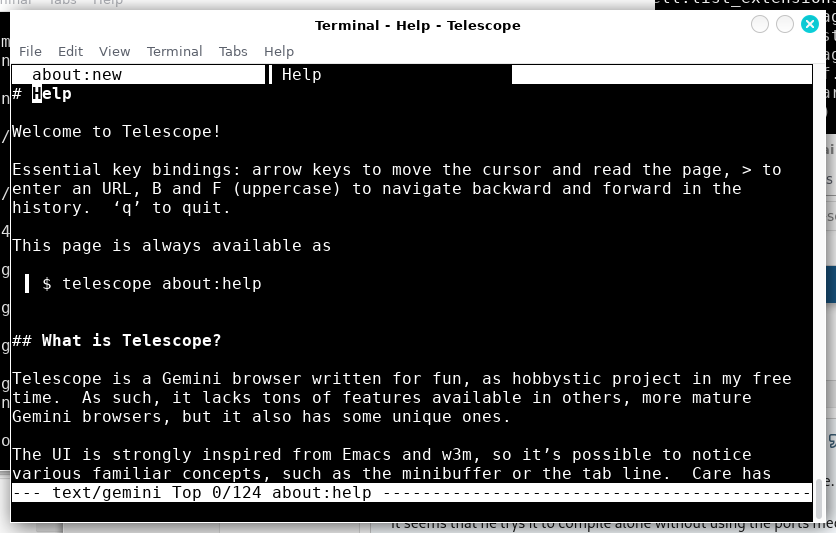Open the Edit menu
The image size is (836, 533).
click(70, 51)
